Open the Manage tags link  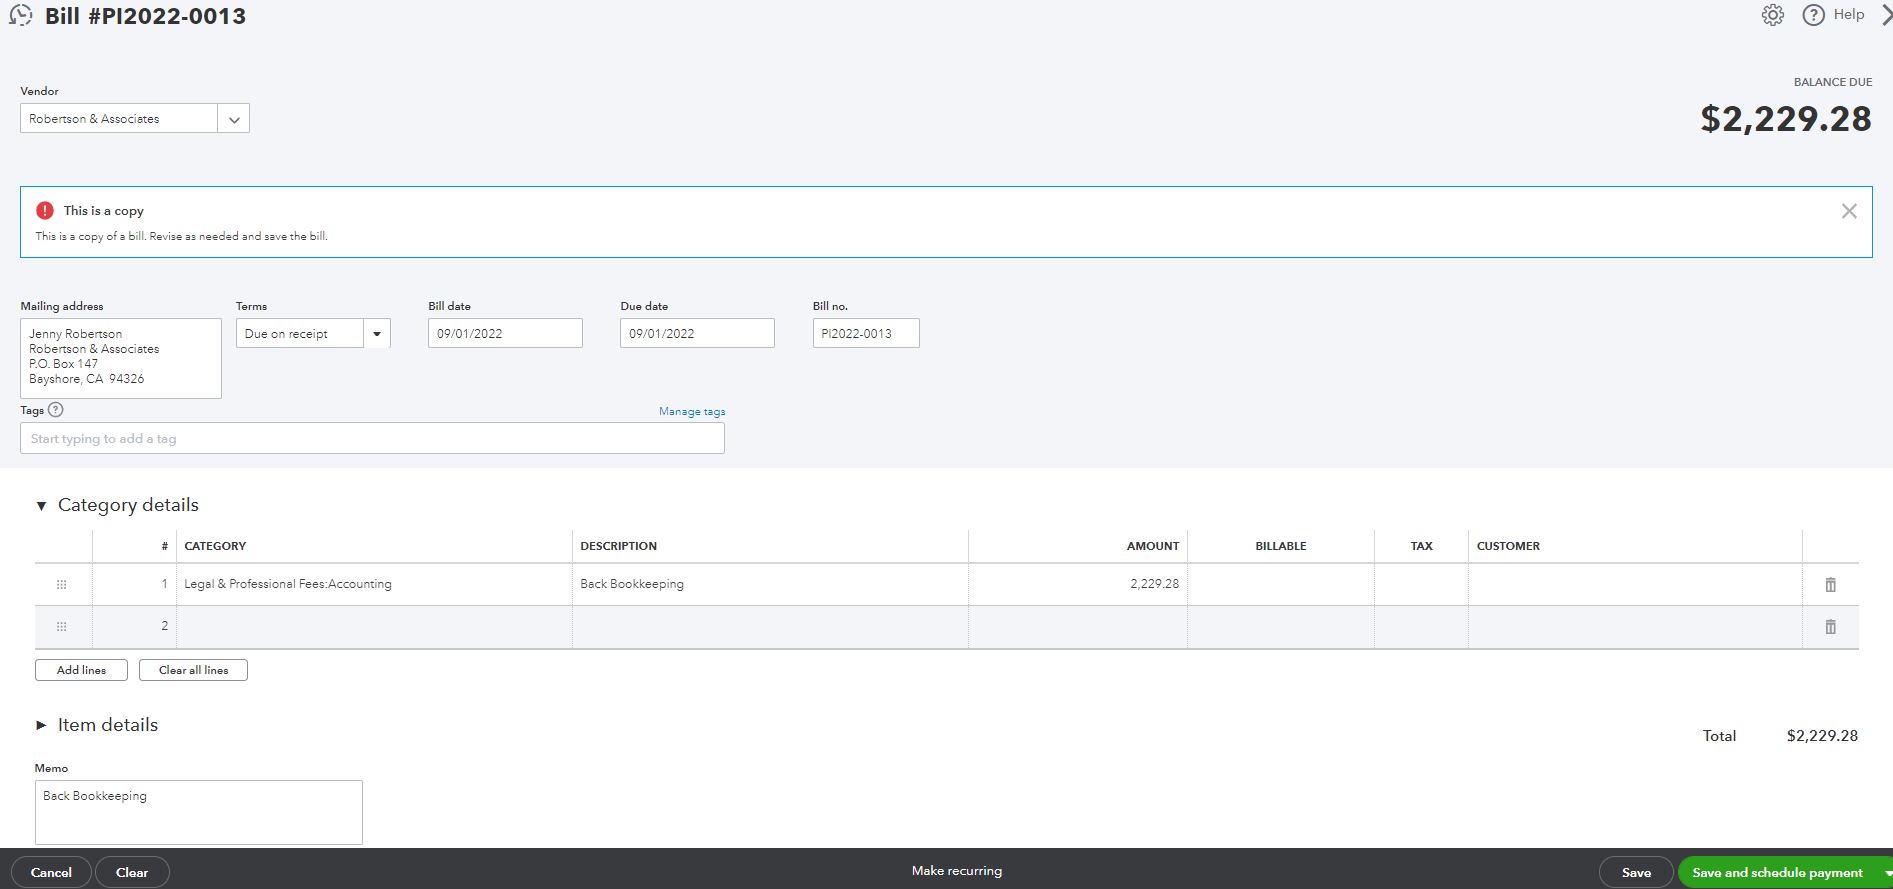tap(692, 411)
